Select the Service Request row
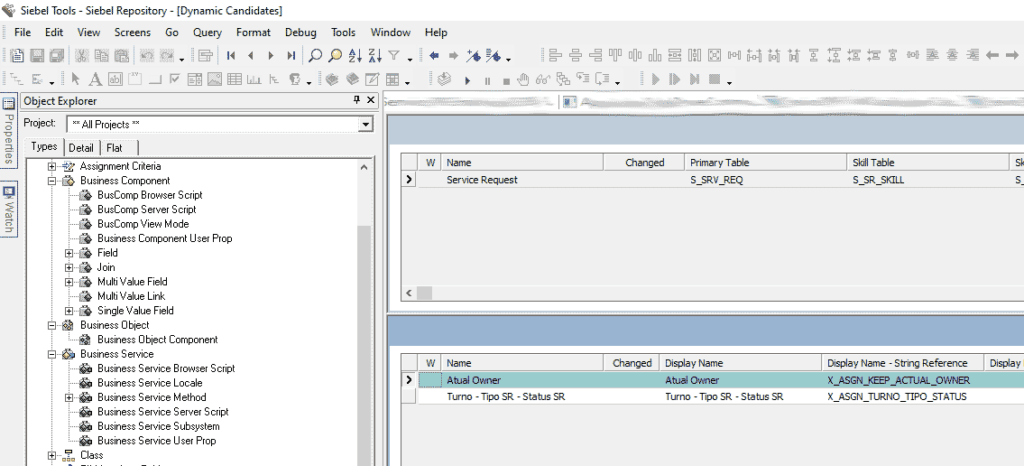Image resolution: width=1024 pixels, height=466 pixels. click(712, 179)
